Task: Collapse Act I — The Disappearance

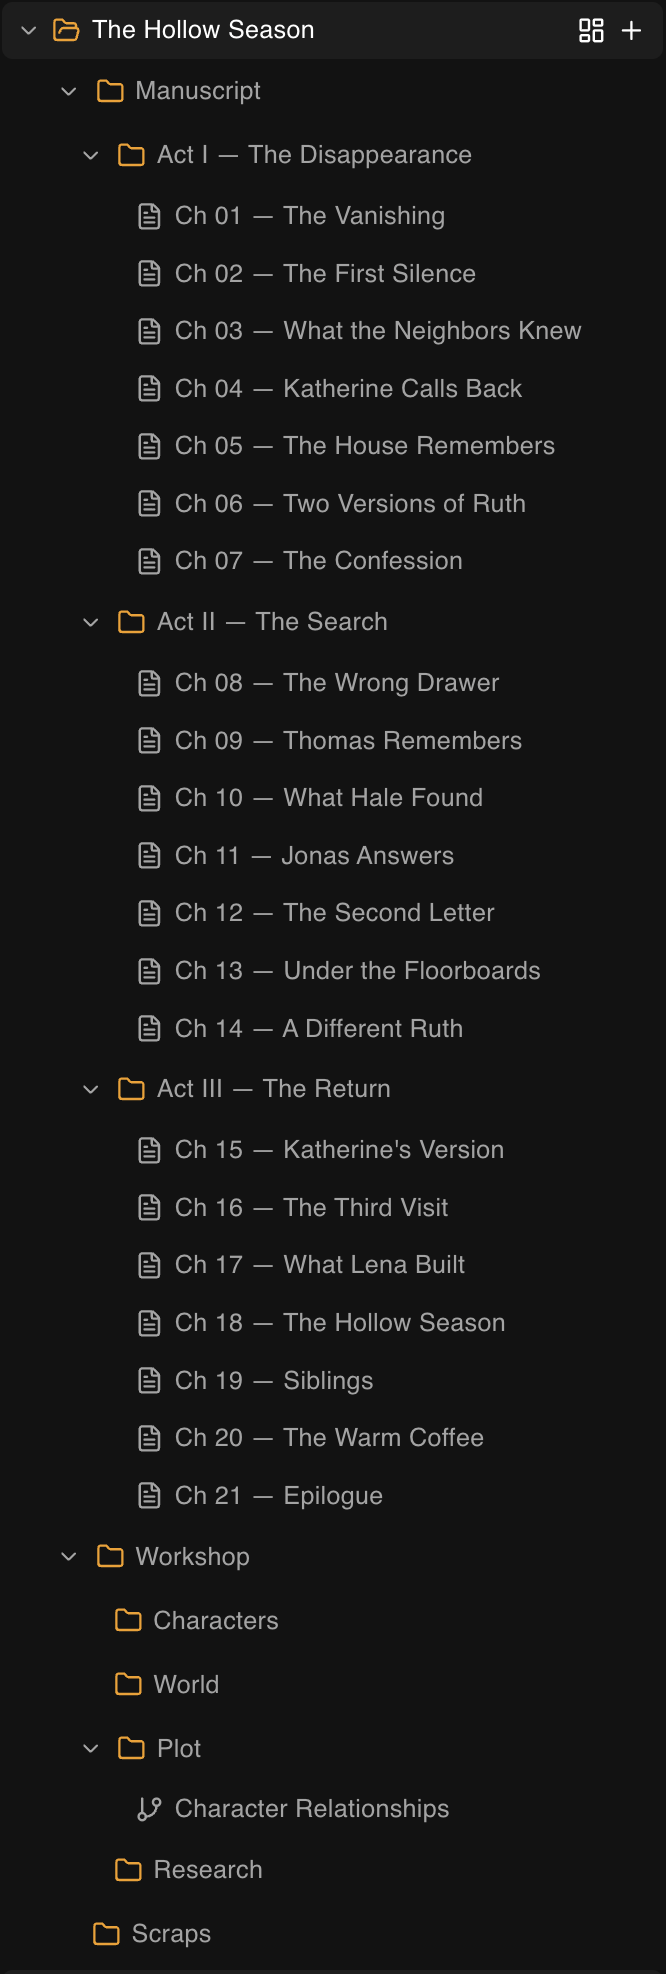Action: (x=91, y=155)
